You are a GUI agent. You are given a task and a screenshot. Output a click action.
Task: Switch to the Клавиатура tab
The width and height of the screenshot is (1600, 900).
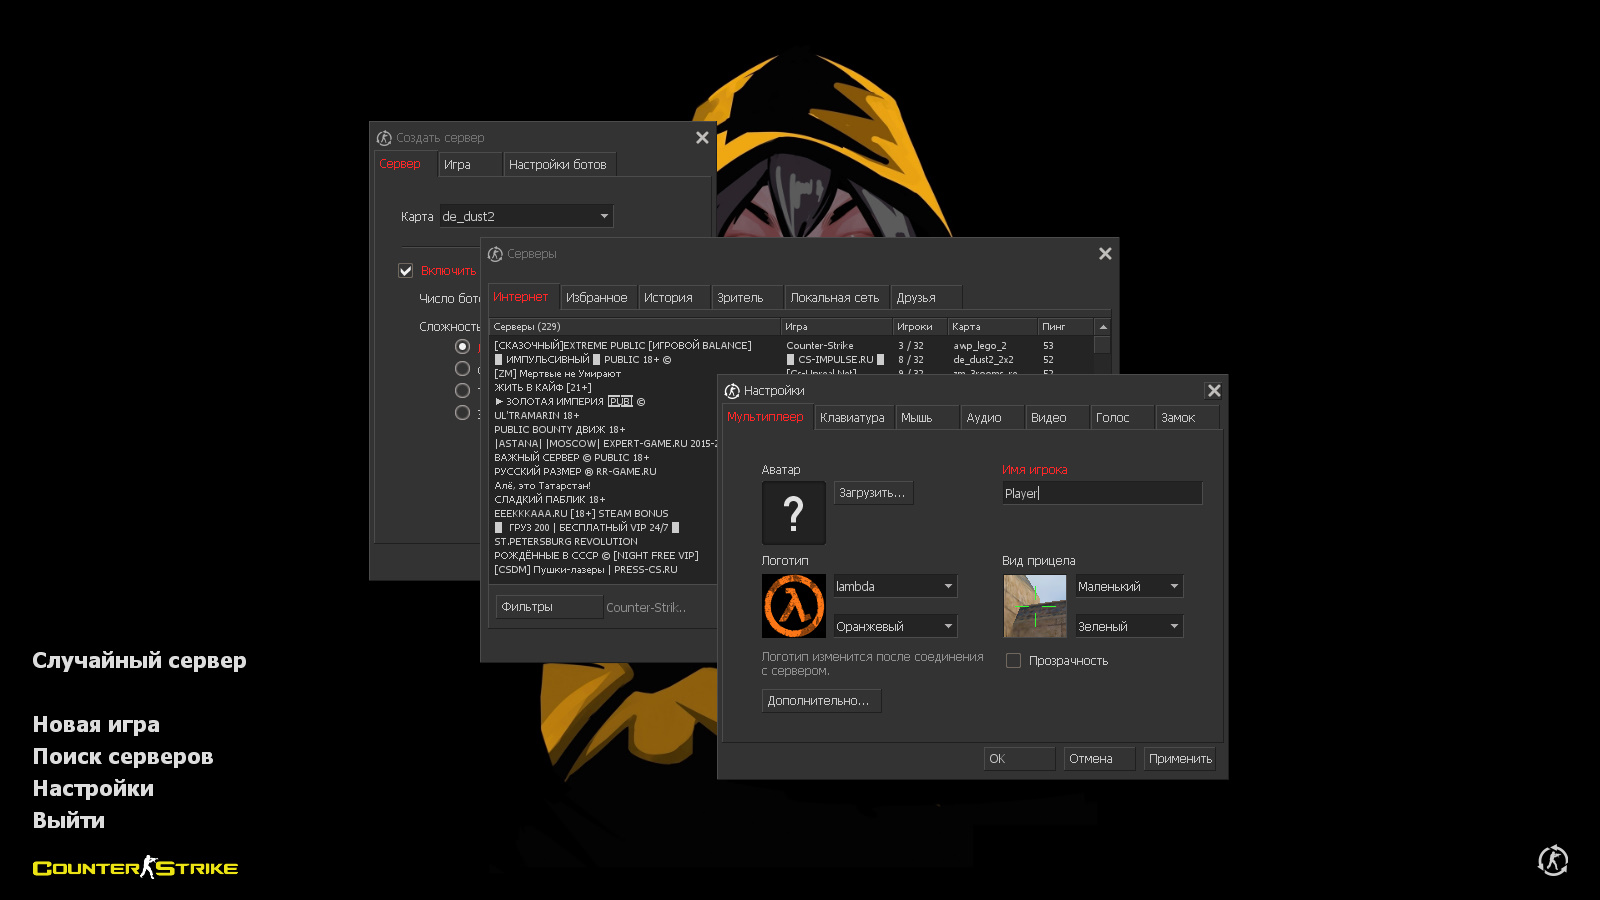tap(852, 418)
